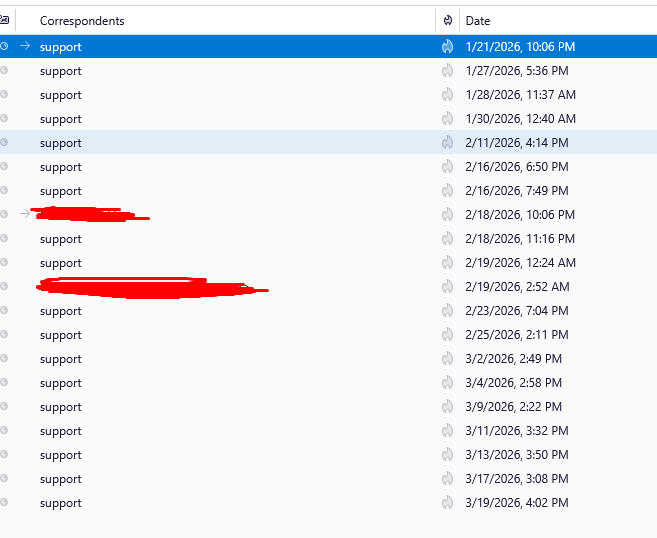657x538 pixels.
Task: Toggle junk flame on 1/27/2026, 5:36 PM message
Action: (x=447, y=70)
